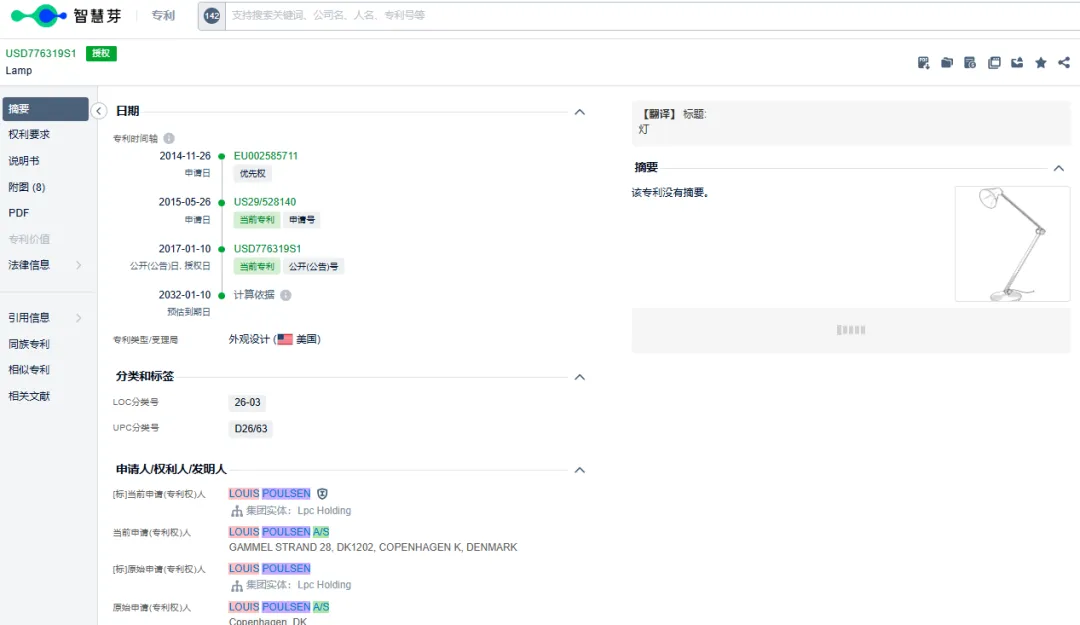The height and width of the screenshot is (625, 1080).
Task: Click the group entity icon under original assignee
Action: pos(236,585)
